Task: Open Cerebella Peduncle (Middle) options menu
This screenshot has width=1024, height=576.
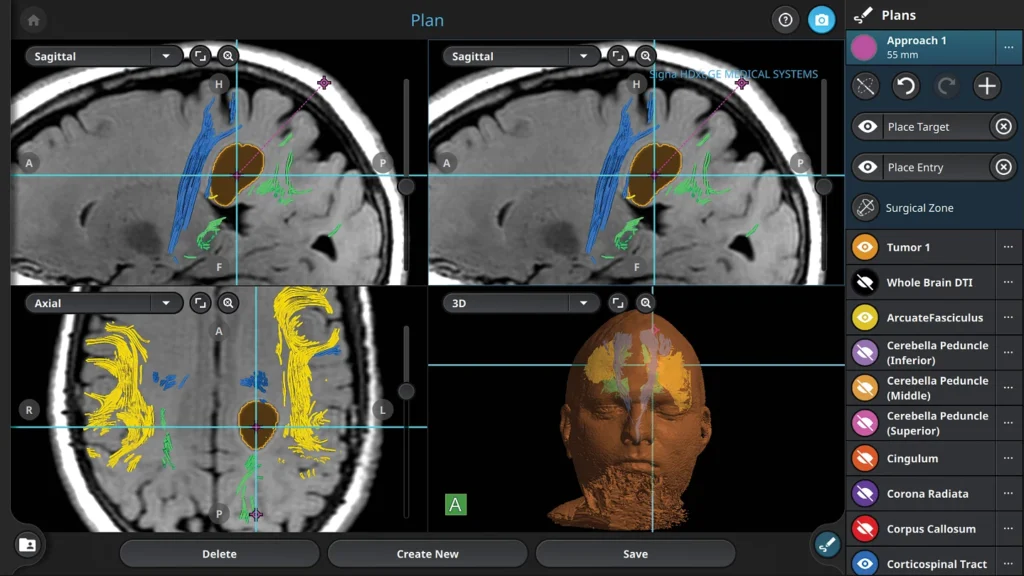Action: pyautogui.click(x=1008, y=388)
